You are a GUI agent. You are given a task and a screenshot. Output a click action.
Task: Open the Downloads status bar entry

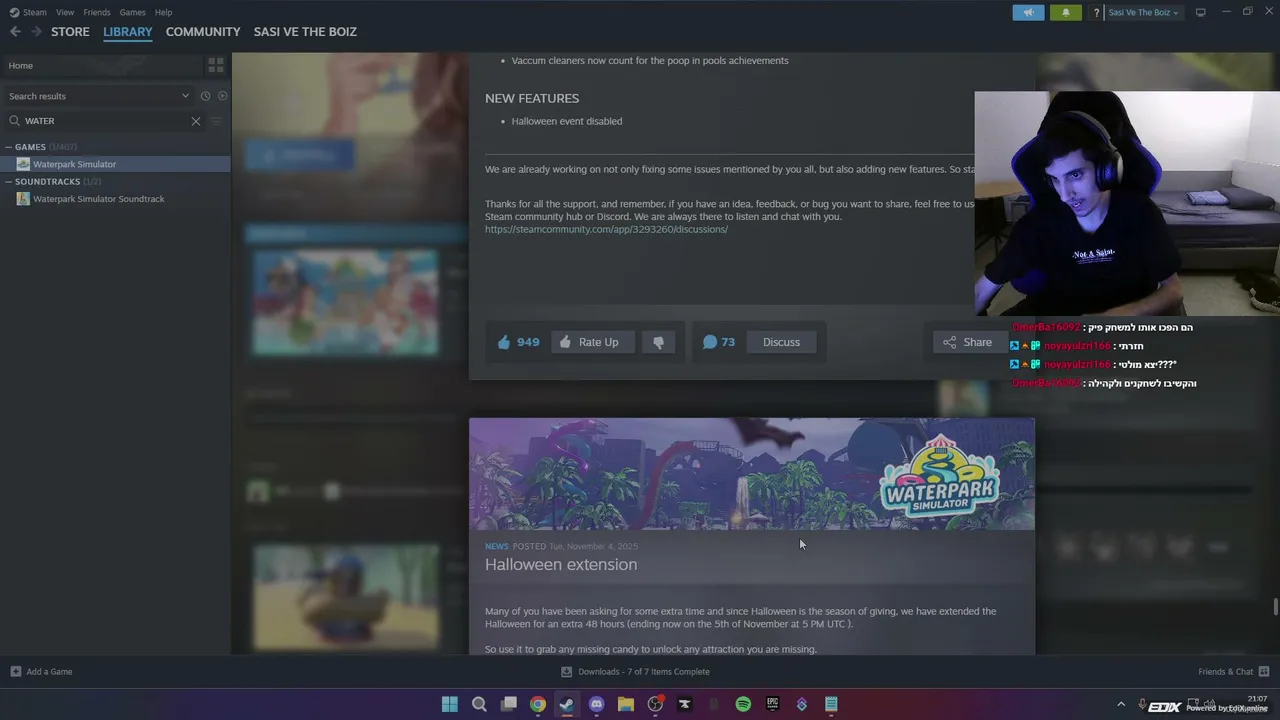636,672
